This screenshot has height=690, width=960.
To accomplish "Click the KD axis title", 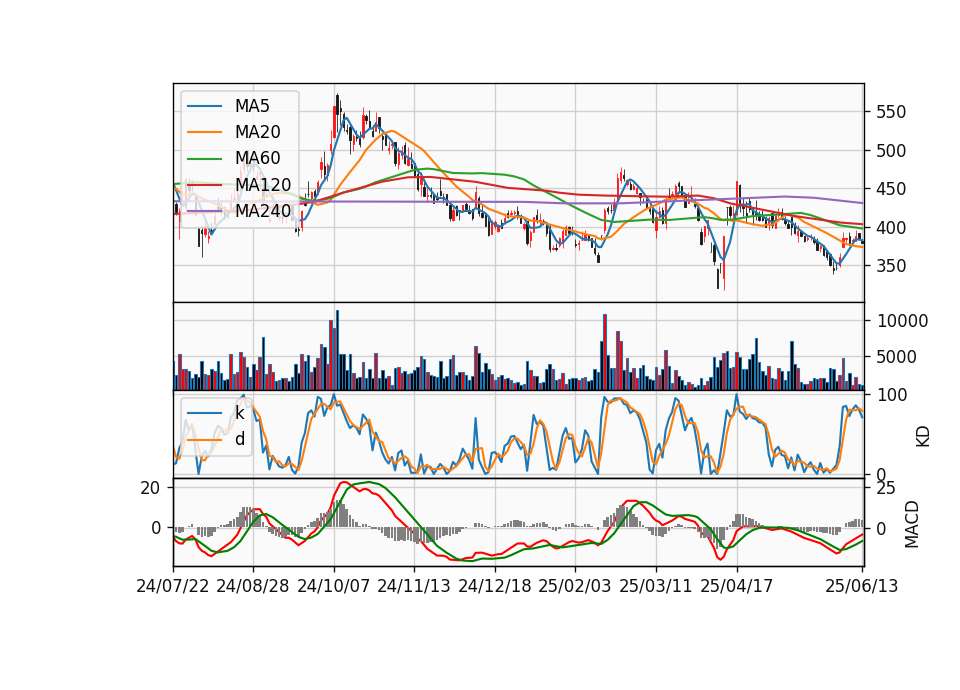I will (923, 437).
